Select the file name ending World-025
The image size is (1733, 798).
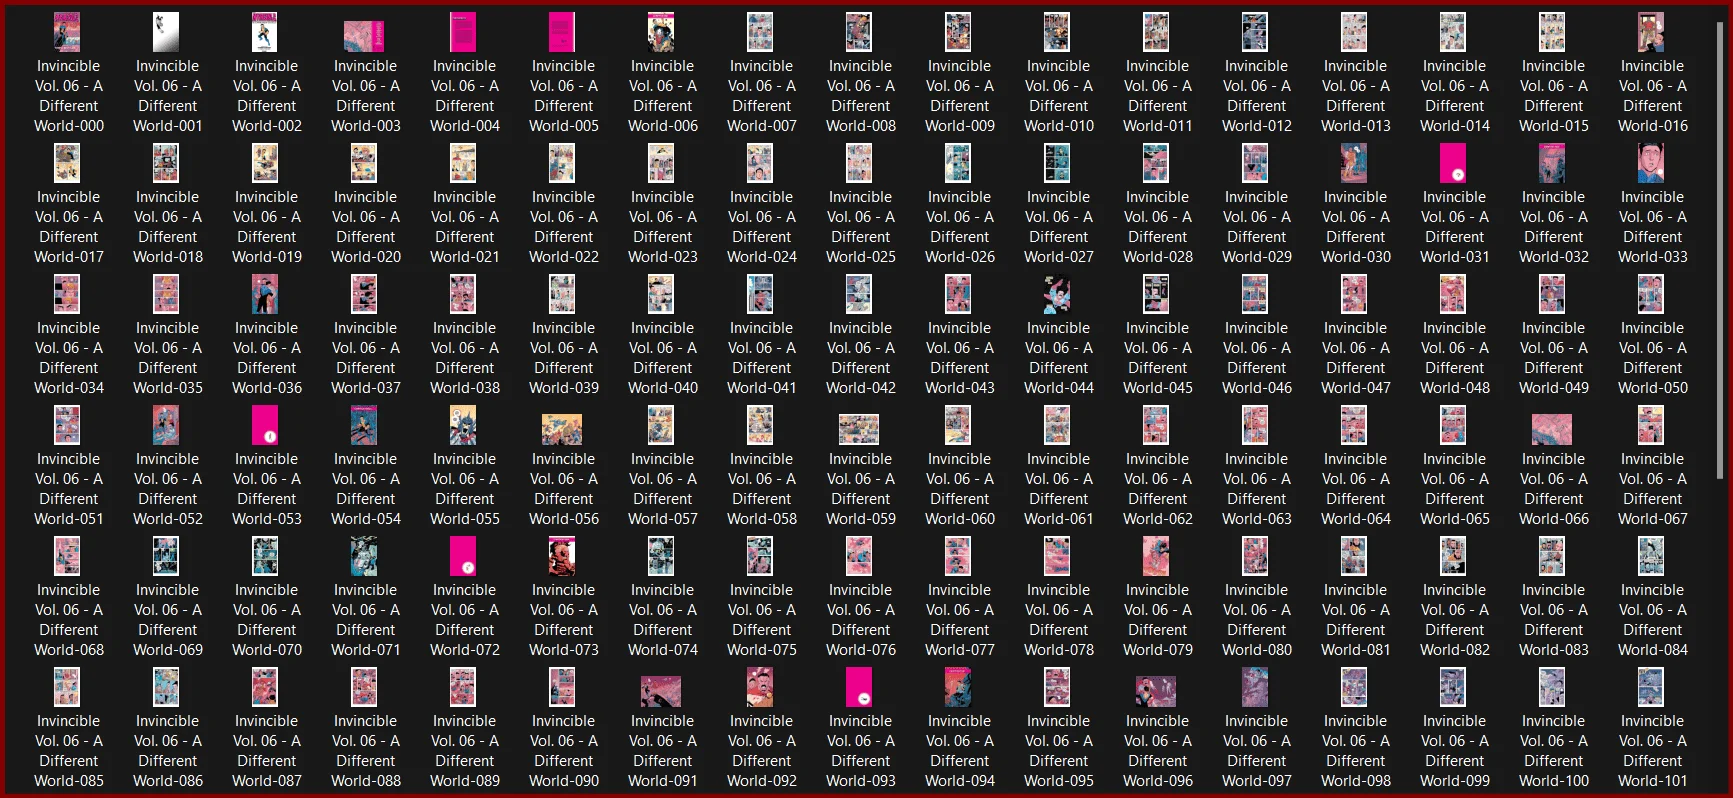861,227
